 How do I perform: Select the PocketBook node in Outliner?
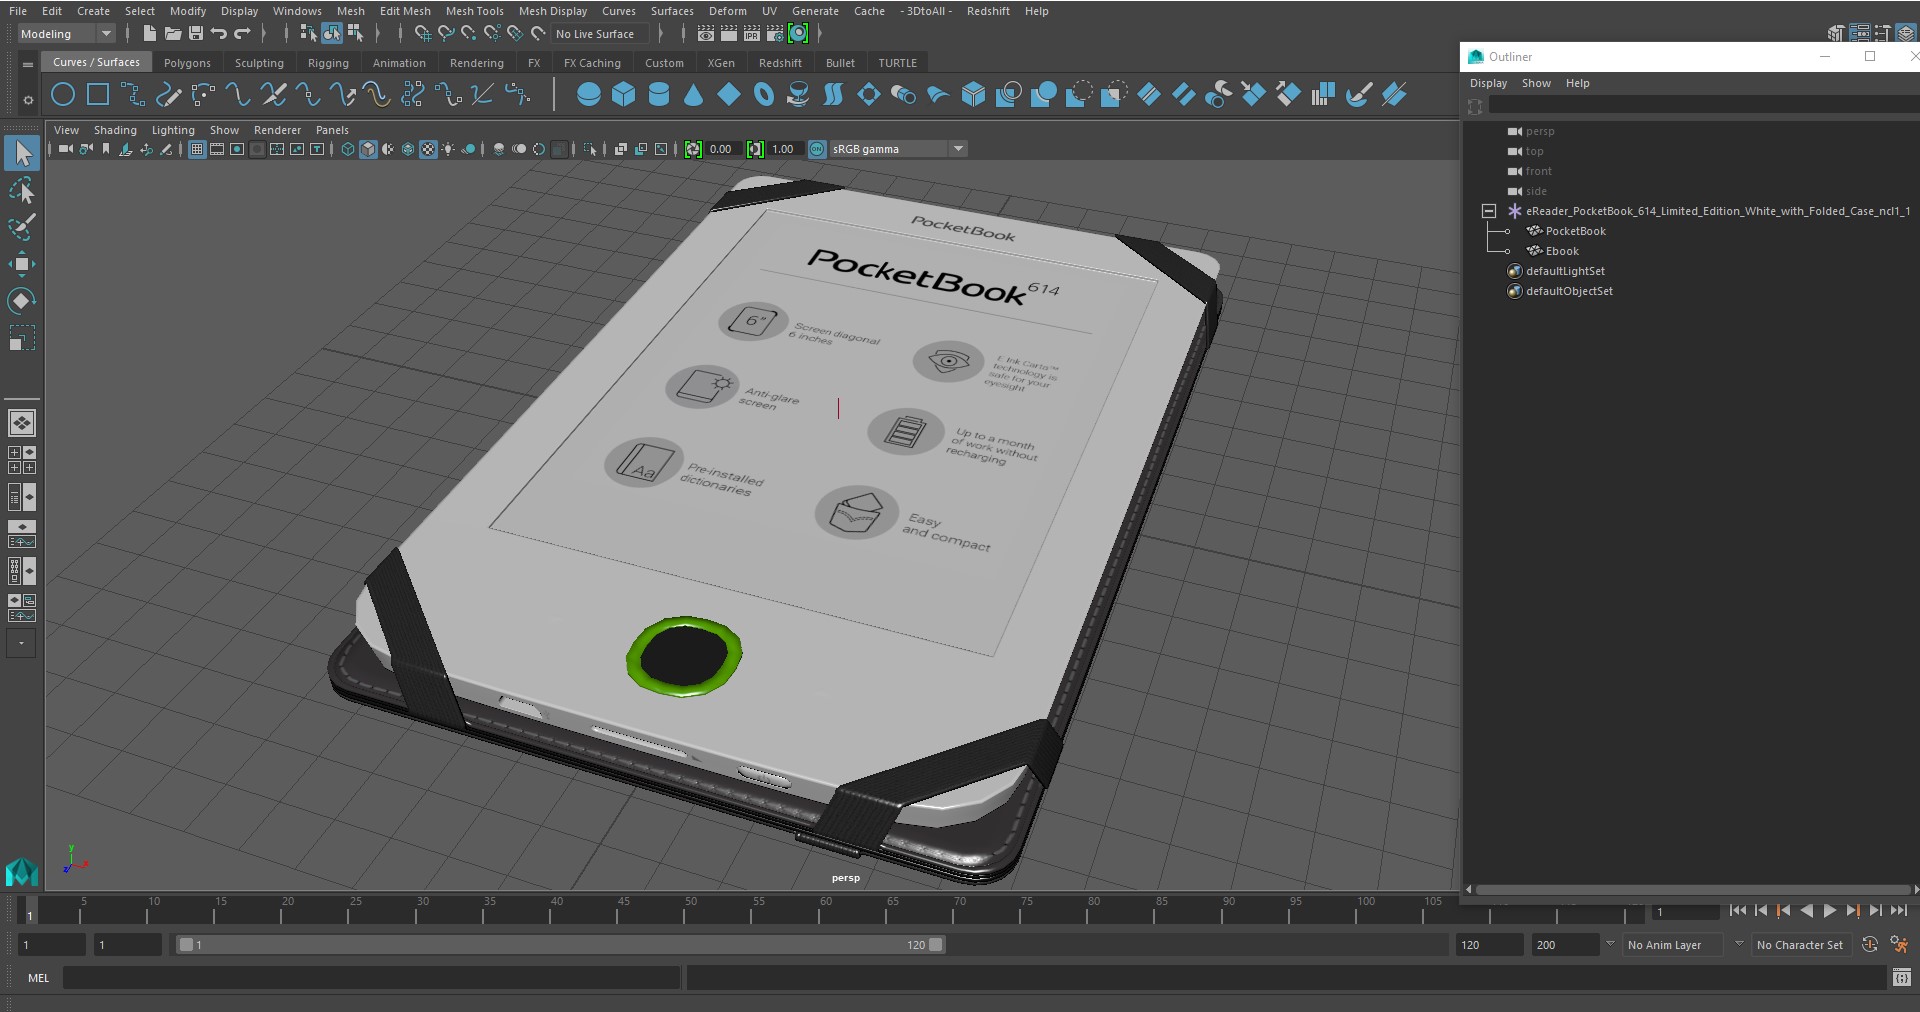(x=1575, y=231)
